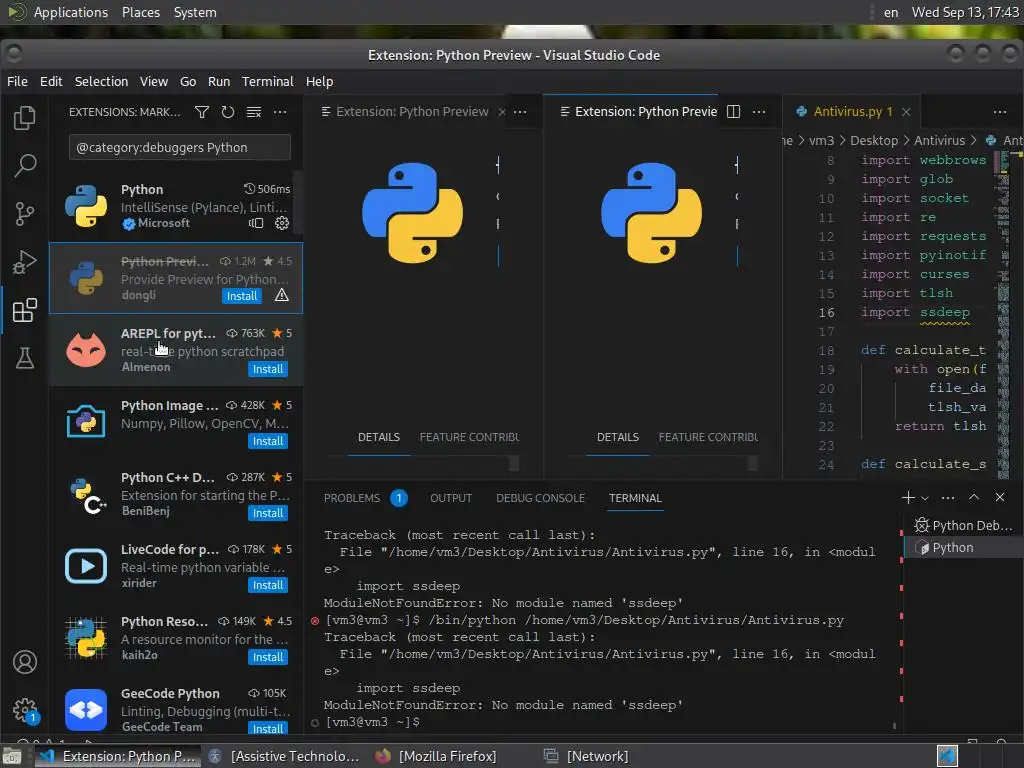This screenshot has width=1024, height=768.
Task: Select the Python extension by Microsoft
Action: coord(176,206)
